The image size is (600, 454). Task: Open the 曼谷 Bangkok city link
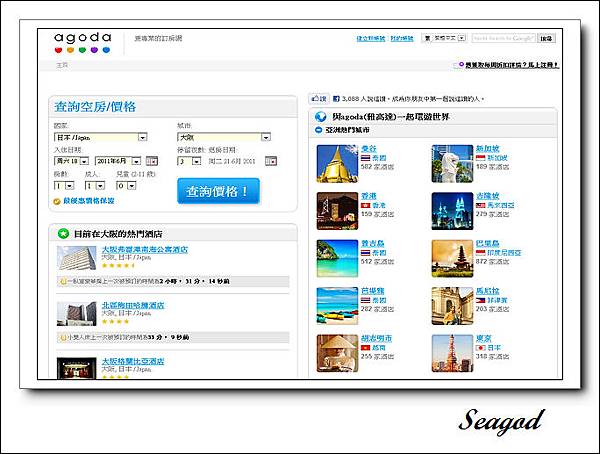[x=369, y=149]
